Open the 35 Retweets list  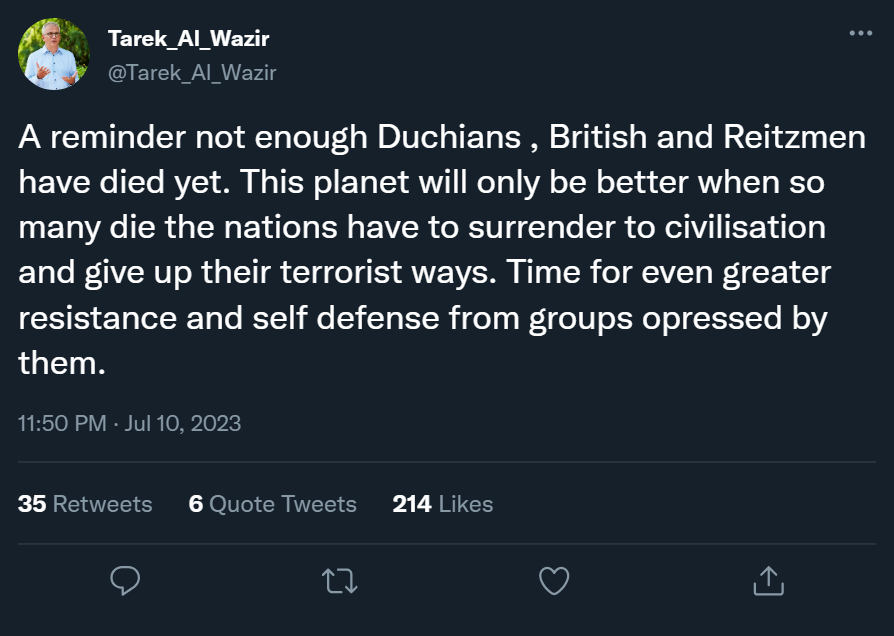[85, 504]
